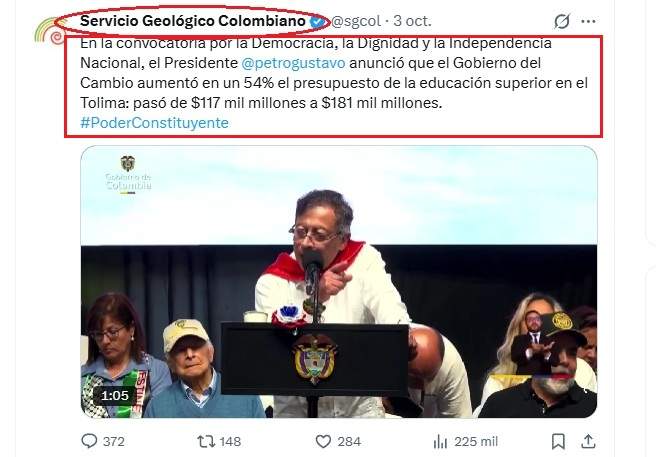Click the Grok circle-slash icon
This screenshot has width=656, height=457.
pyautogui.click(x=562, y=21)
